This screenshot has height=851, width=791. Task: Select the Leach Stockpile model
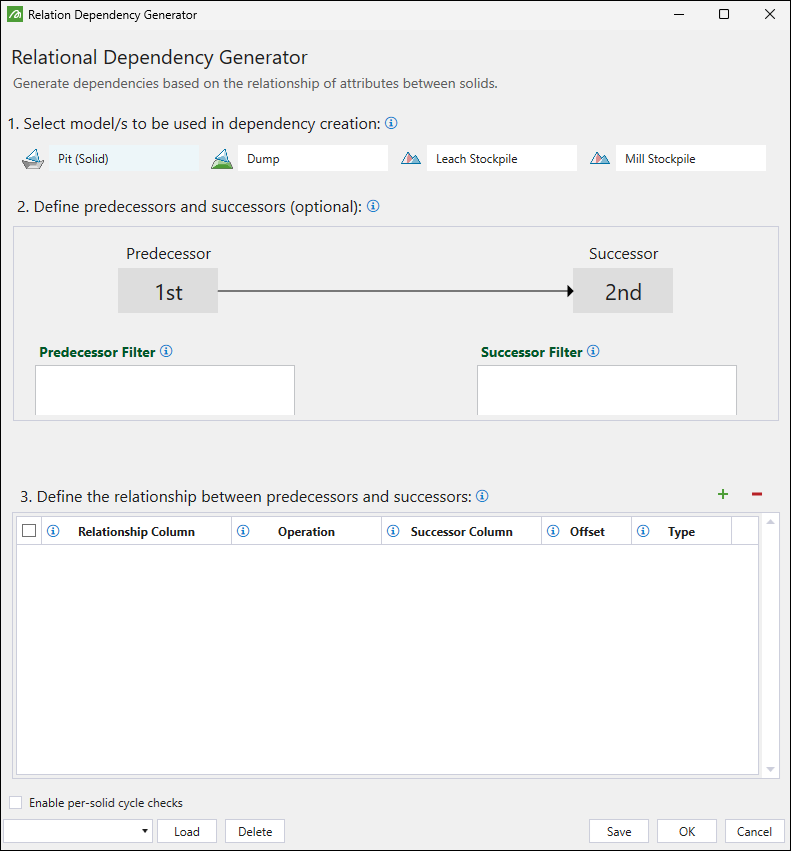tap(488, 159)
